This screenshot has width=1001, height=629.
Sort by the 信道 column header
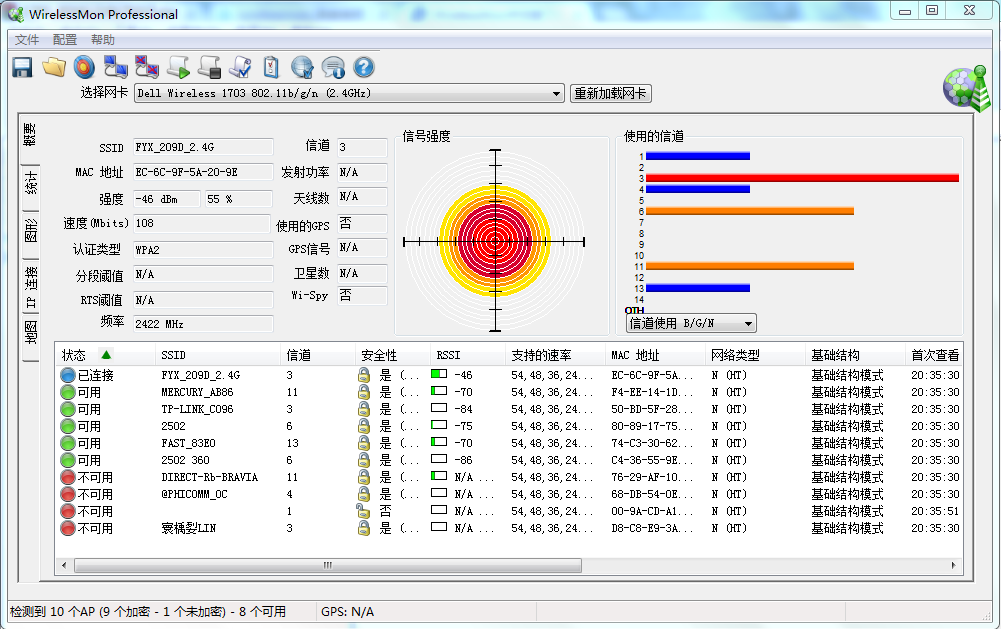pos(317,355)
